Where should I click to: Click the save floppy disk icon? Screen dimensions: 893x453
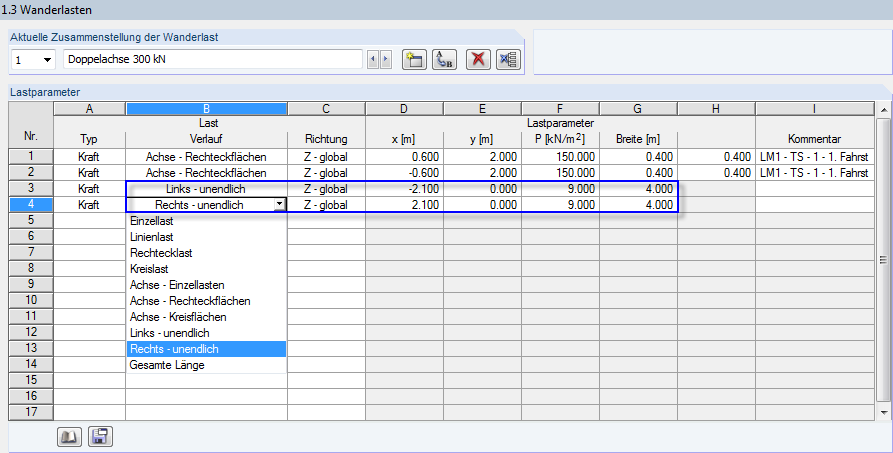(100, 437)
